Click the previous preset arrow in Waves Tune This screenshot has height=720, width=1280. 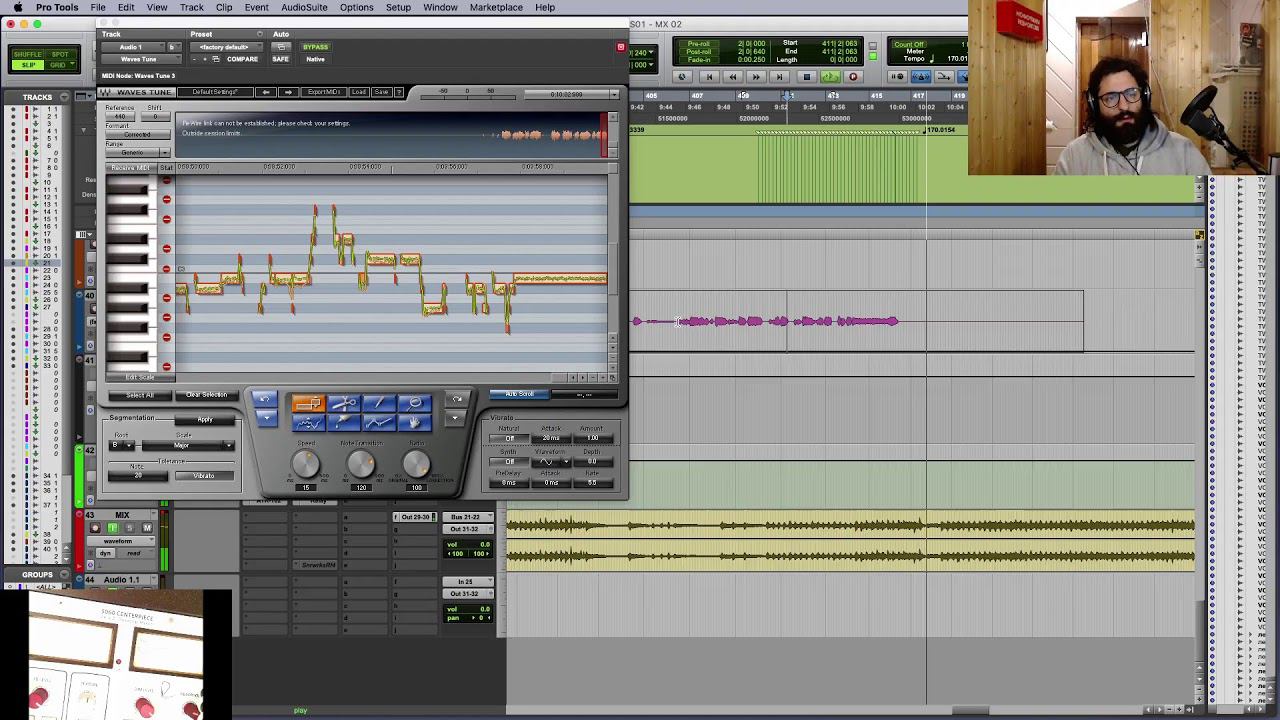point(266,92)
